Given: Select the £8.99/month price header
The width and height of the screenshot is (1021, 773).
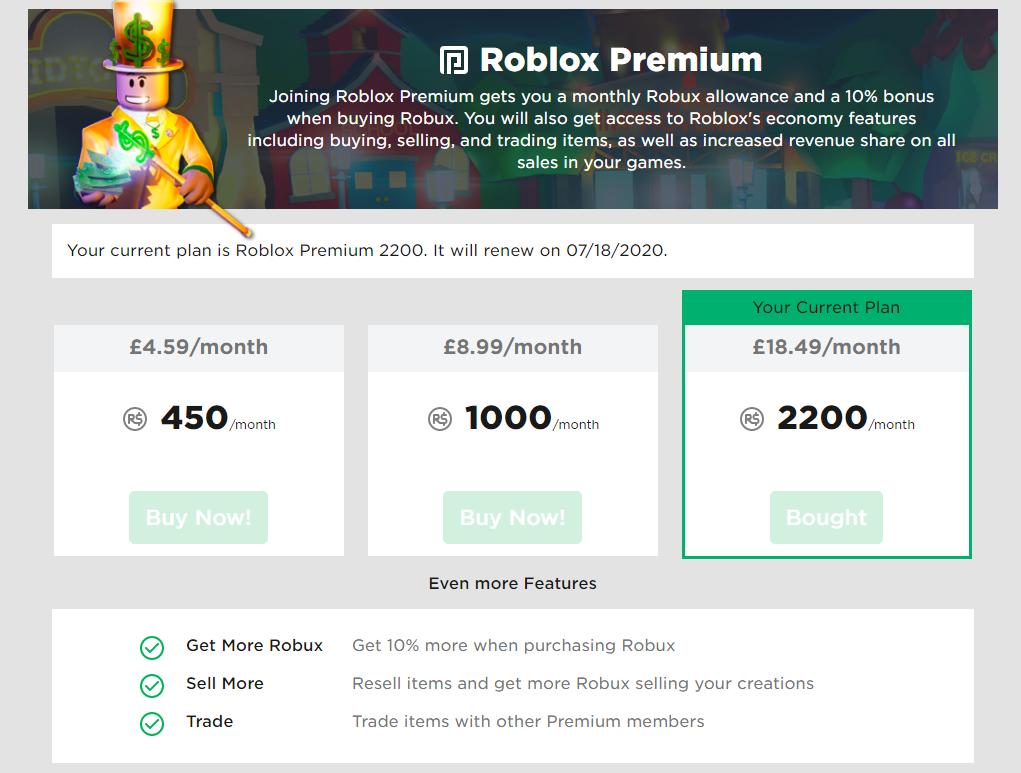Looking at the screenshot, I should 512,347.
